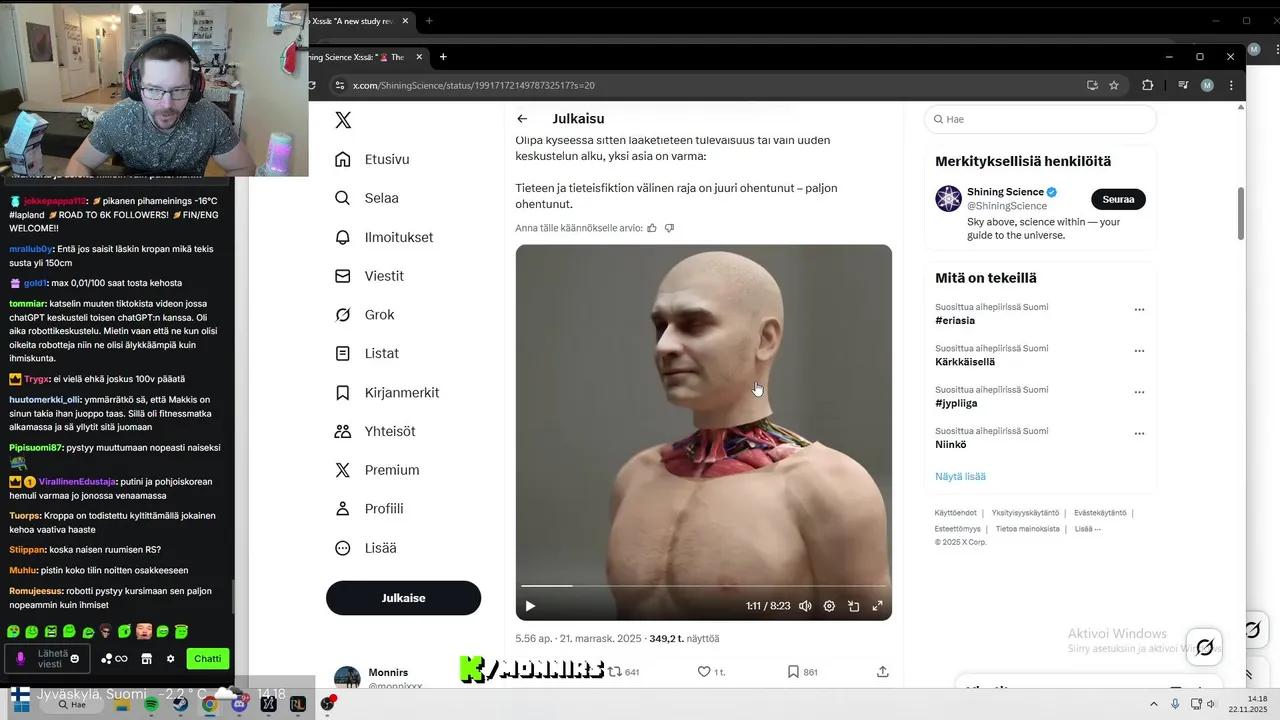The height and width of the screenshot is (720, 1280).
Task: Open Yhteisöt communities
Action: point(376,431)
